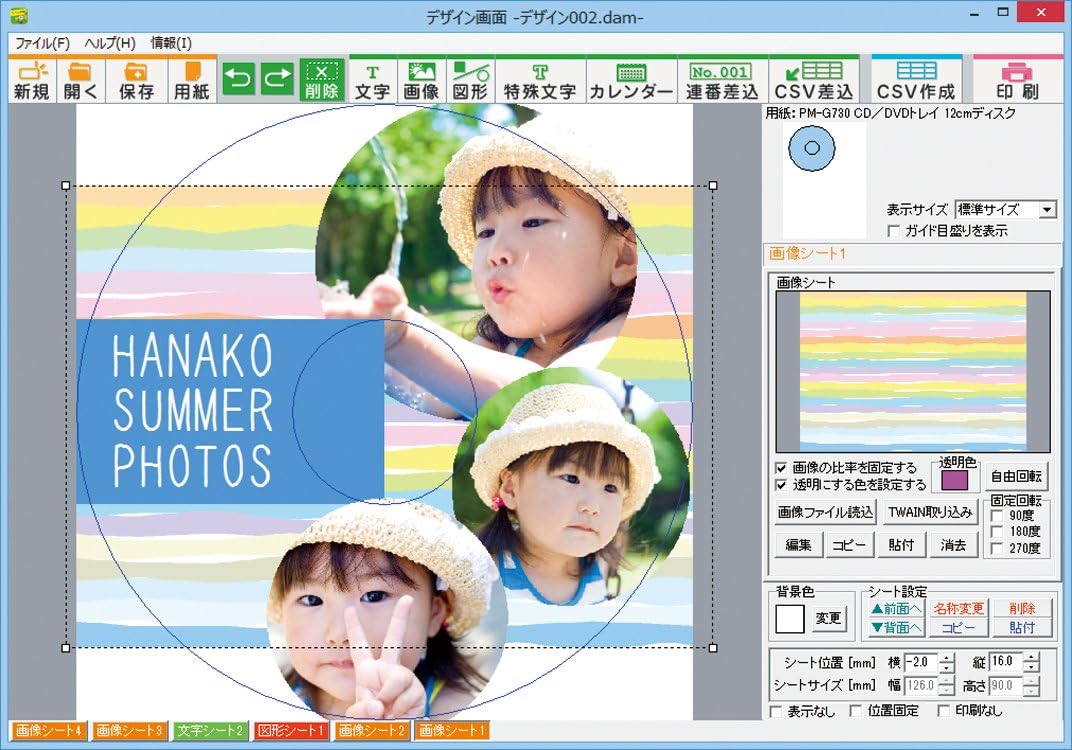Screen dimensions: 1072x750
Task: Check the 90度 fixed rotation box
Action: point(997,515)
